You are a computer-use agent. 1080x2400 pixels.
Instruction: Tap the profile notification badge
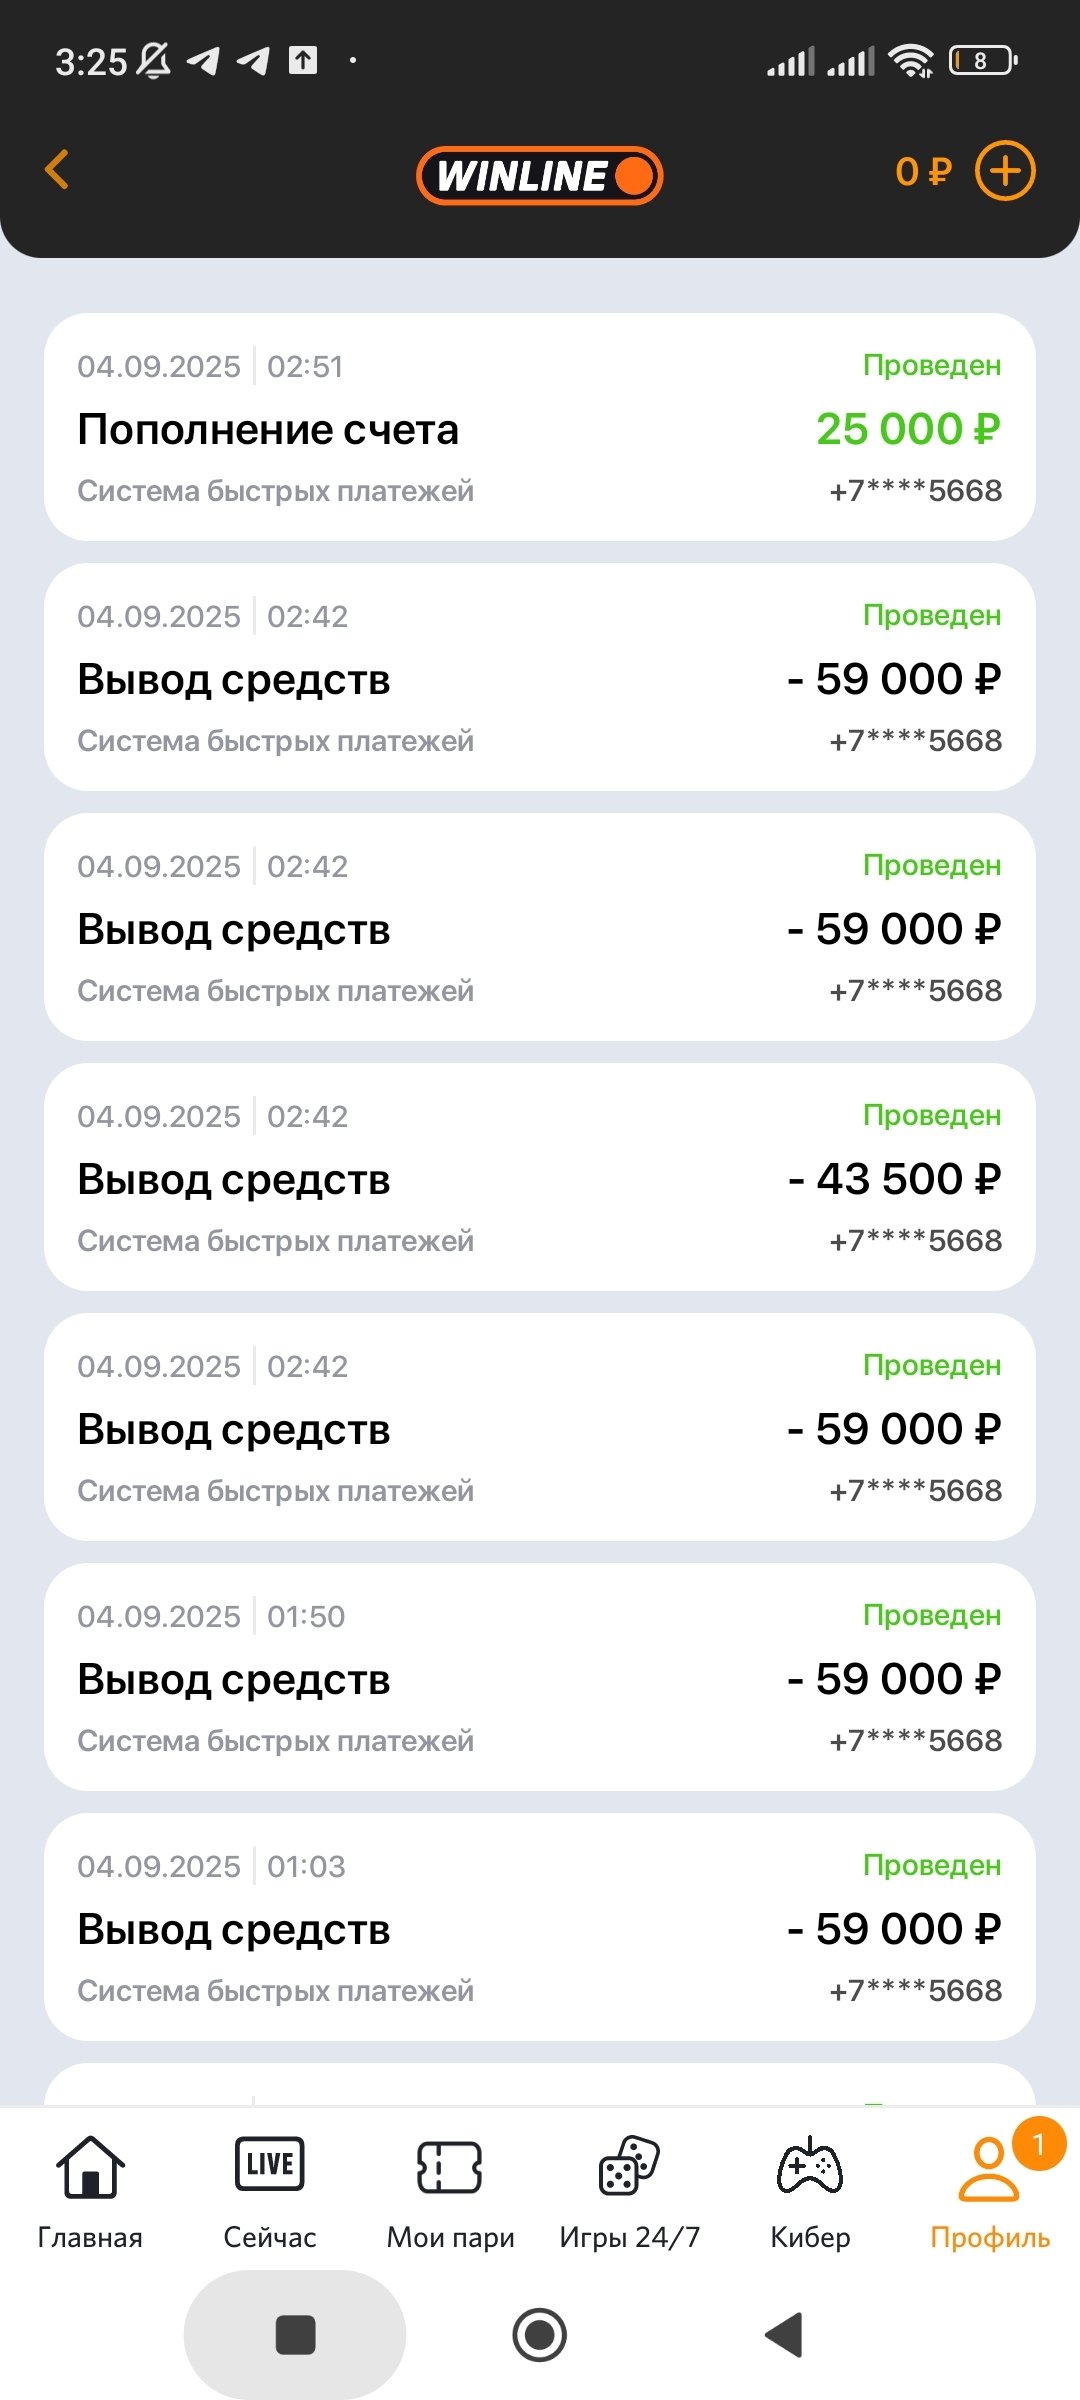click(x=1039, y=2144)
